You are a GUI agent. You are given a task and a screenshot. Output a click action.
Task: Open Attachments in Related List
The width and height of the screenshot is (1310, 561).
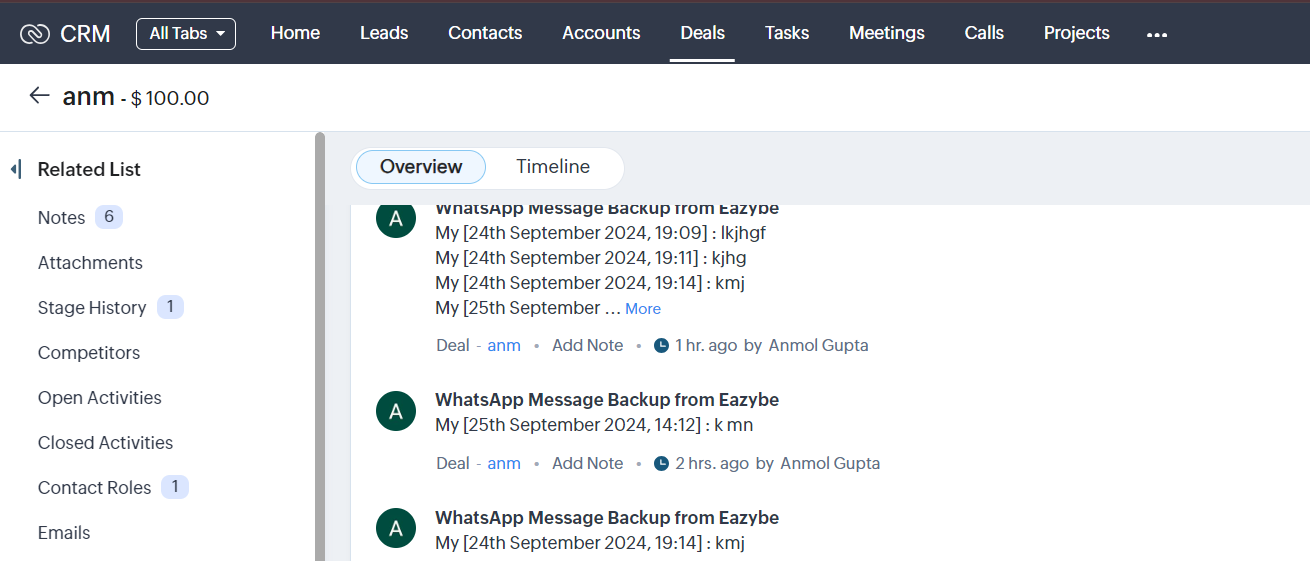click(90, 263)
